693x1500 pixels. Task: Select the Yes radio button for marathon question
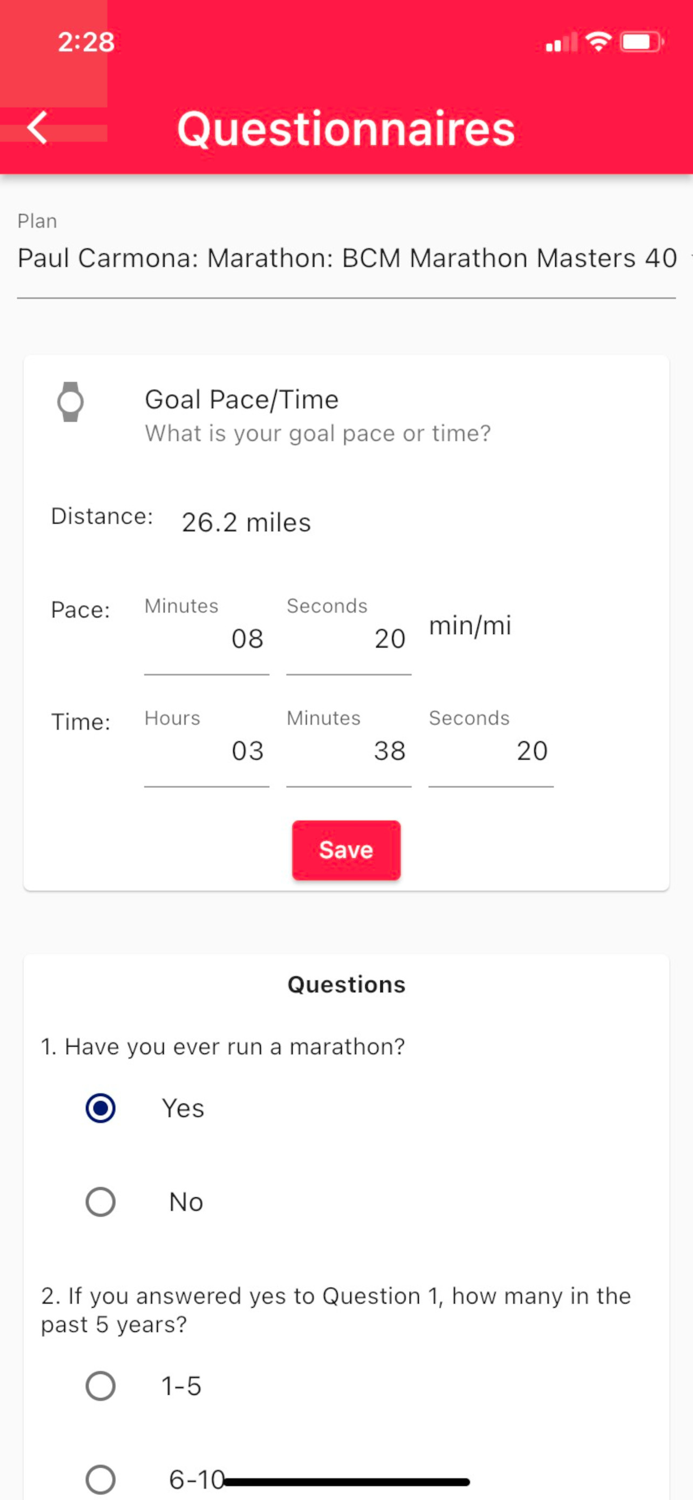click(x=99, y=1108)
